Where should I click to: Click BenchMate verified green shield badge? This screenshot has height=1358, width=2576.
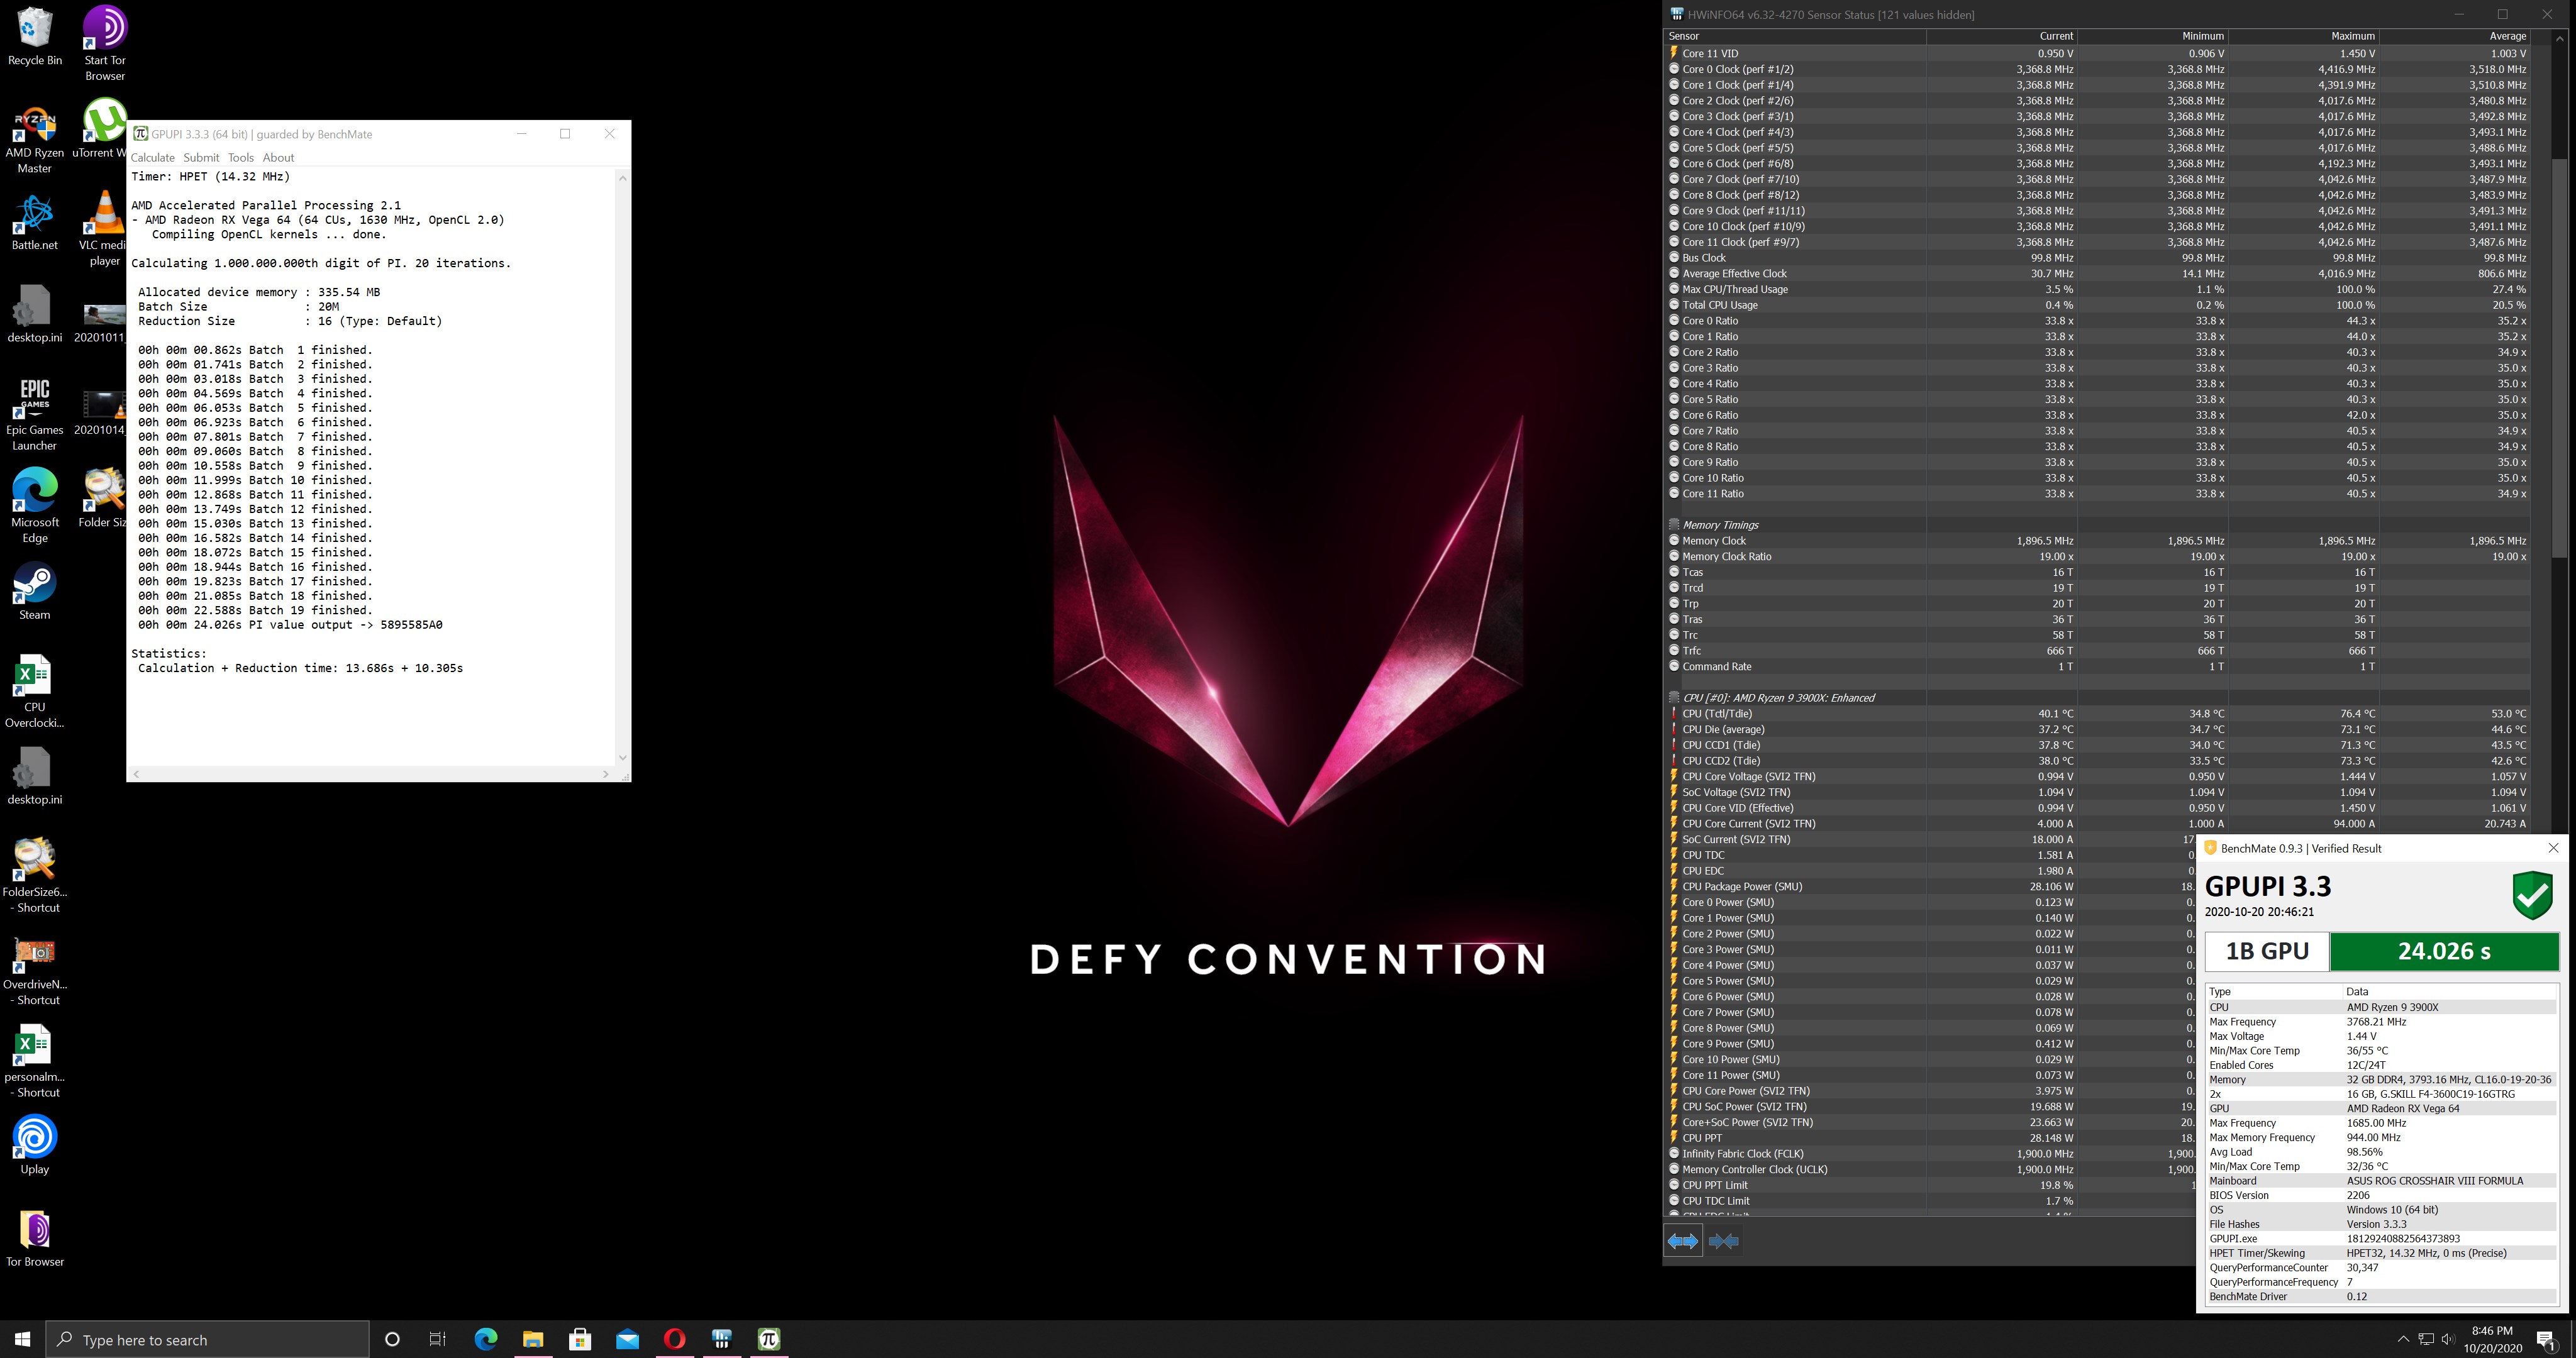point(2532,895)
